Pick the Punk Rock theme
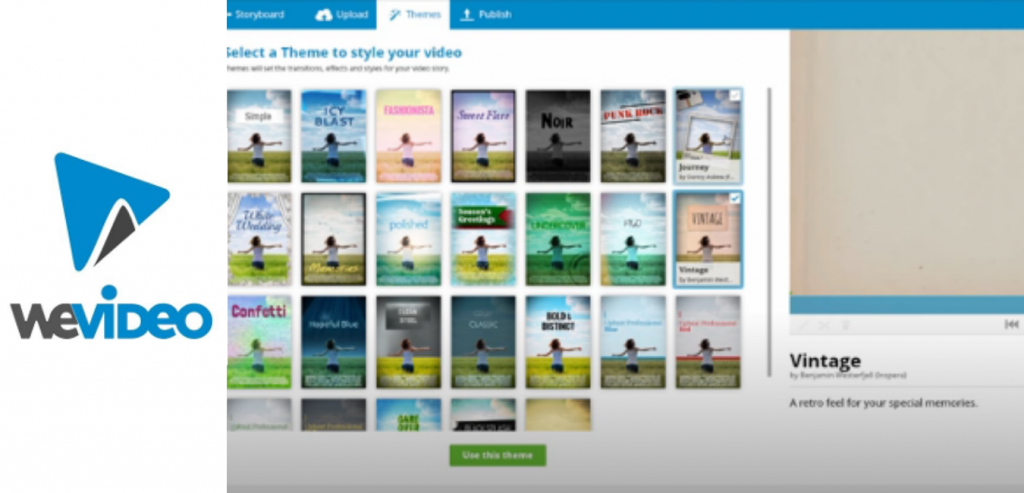This screenshot has height=493, width=1024. pyautogui.click(x=633, y=136)
